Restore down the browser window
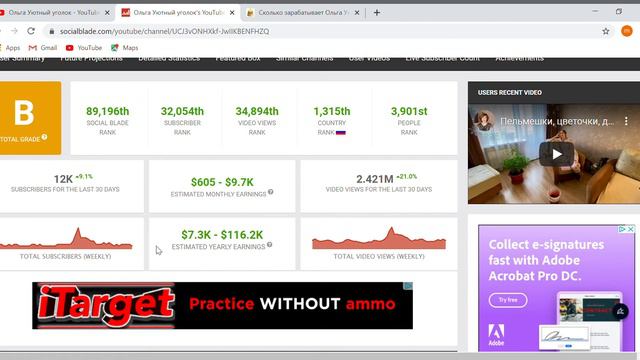Viewport: 640px width, 360px height. pos(619,11)
